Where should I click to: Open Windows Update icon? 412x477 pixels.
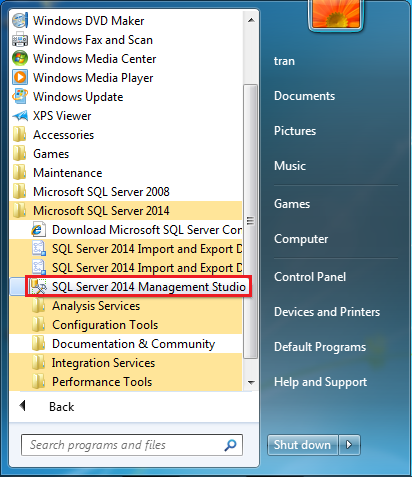20,97
